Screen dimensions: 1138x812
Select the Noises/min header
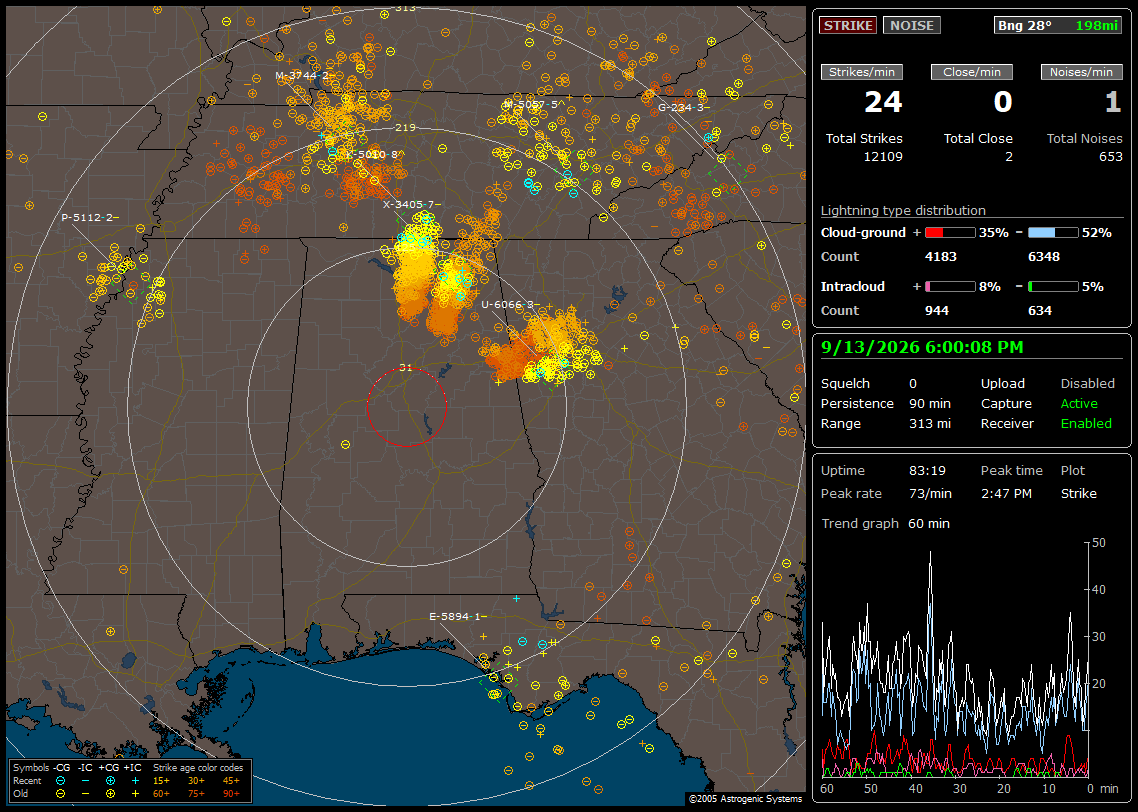(x=1081, y=72)
